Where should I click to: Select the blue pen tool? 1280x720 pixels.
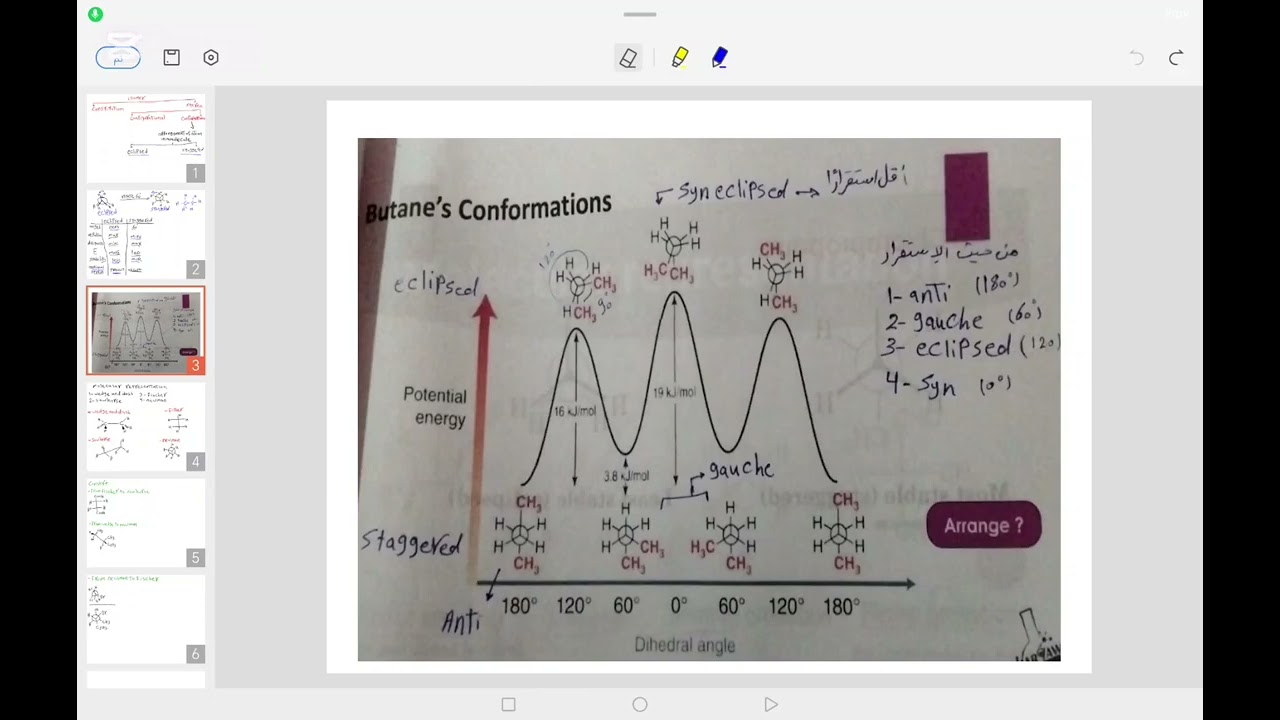[720, 58]
